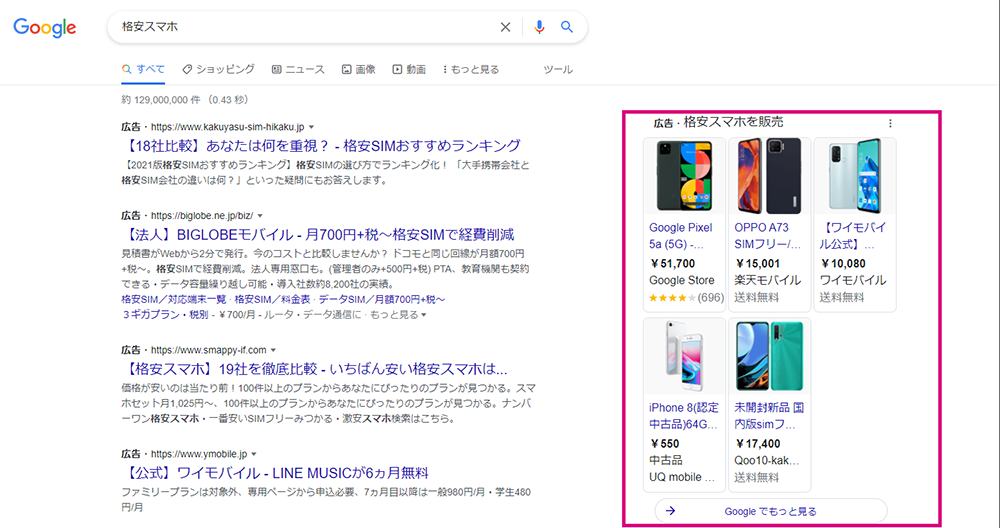The width and height of the screenshot is (1000, 528).
Task: Click the ¥10,080 price
Action: (x=843, y=263)
